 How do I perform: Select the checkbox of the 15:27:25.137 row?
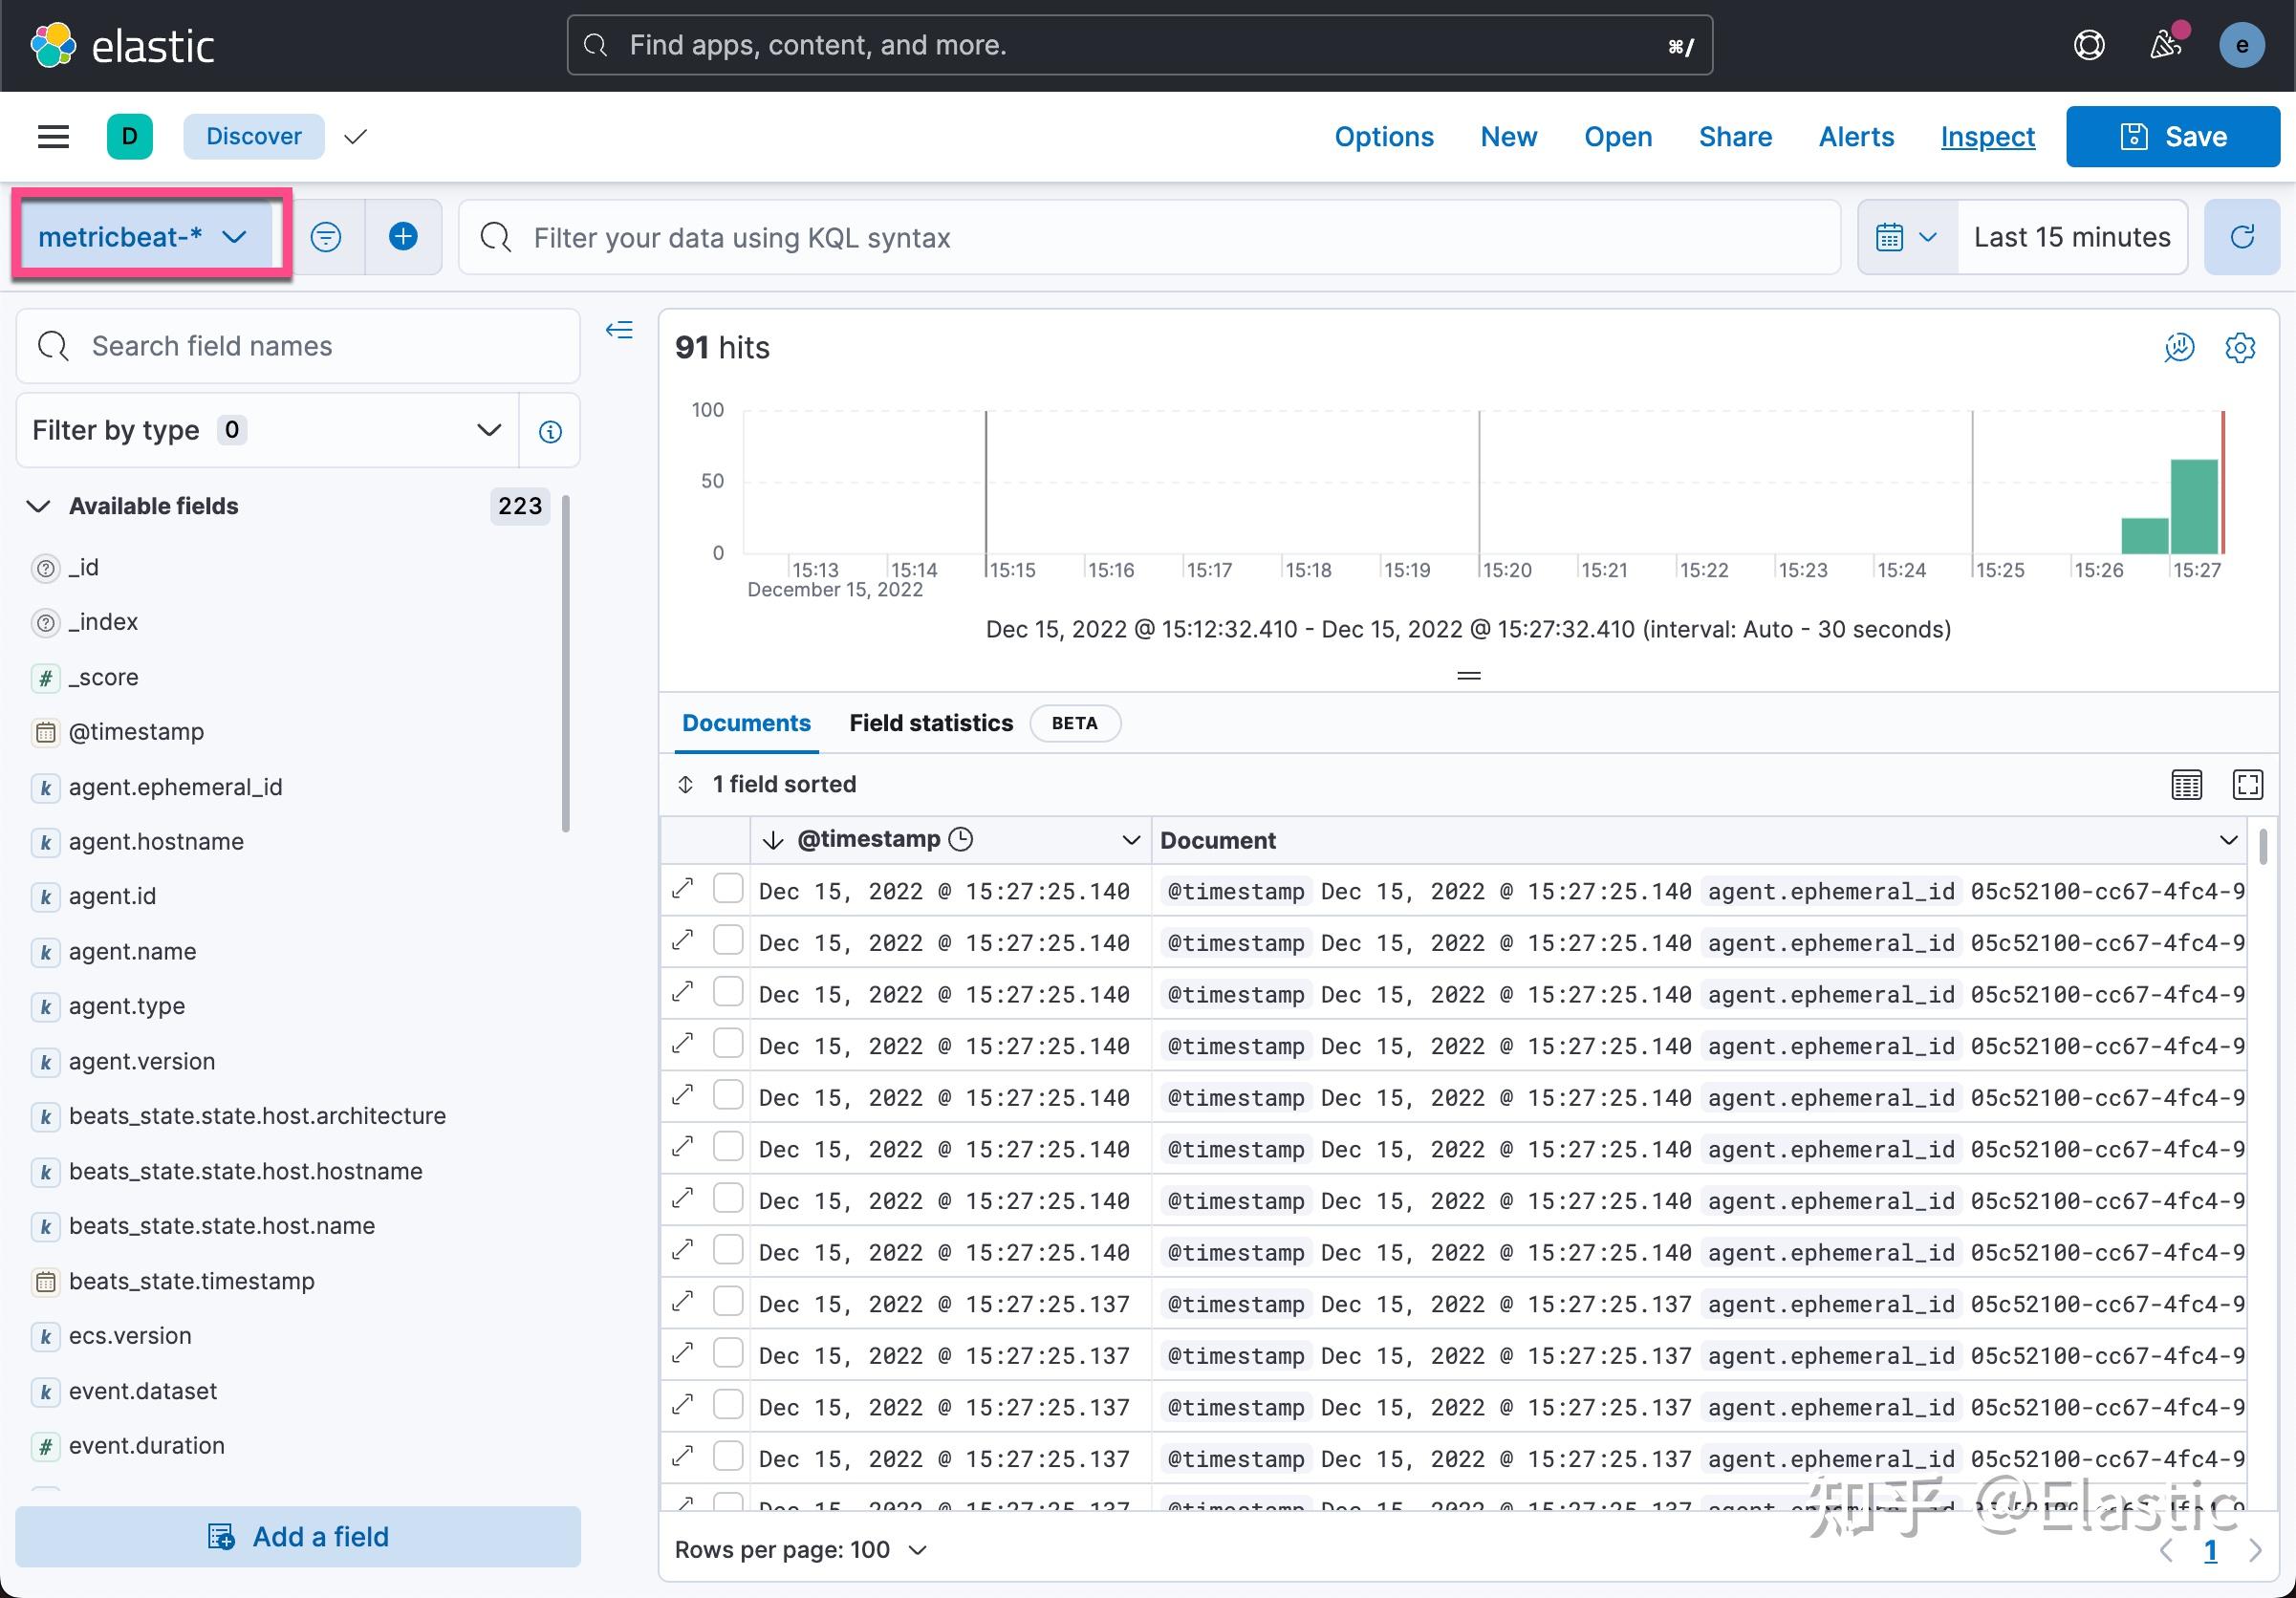click(727, 1303)
